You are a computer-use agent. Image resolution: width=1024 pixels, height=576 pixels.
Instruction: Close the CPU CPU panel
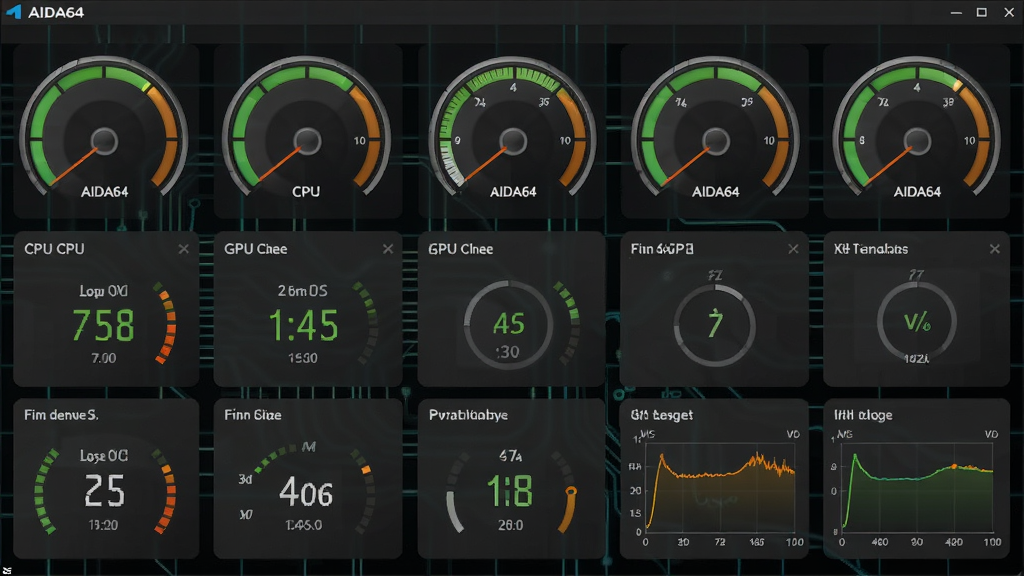[x=184, y=249]
